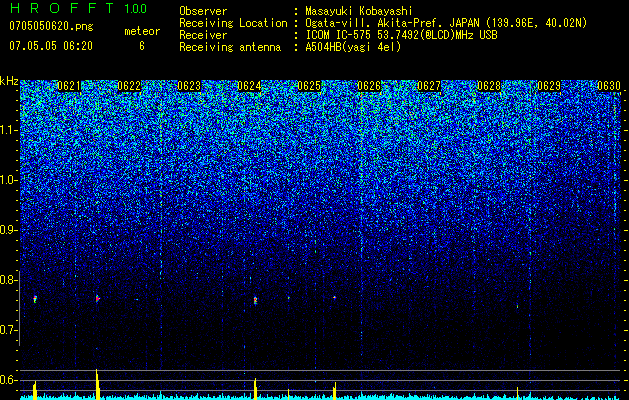Click the 0624 time marker

(x=249, y=86)
